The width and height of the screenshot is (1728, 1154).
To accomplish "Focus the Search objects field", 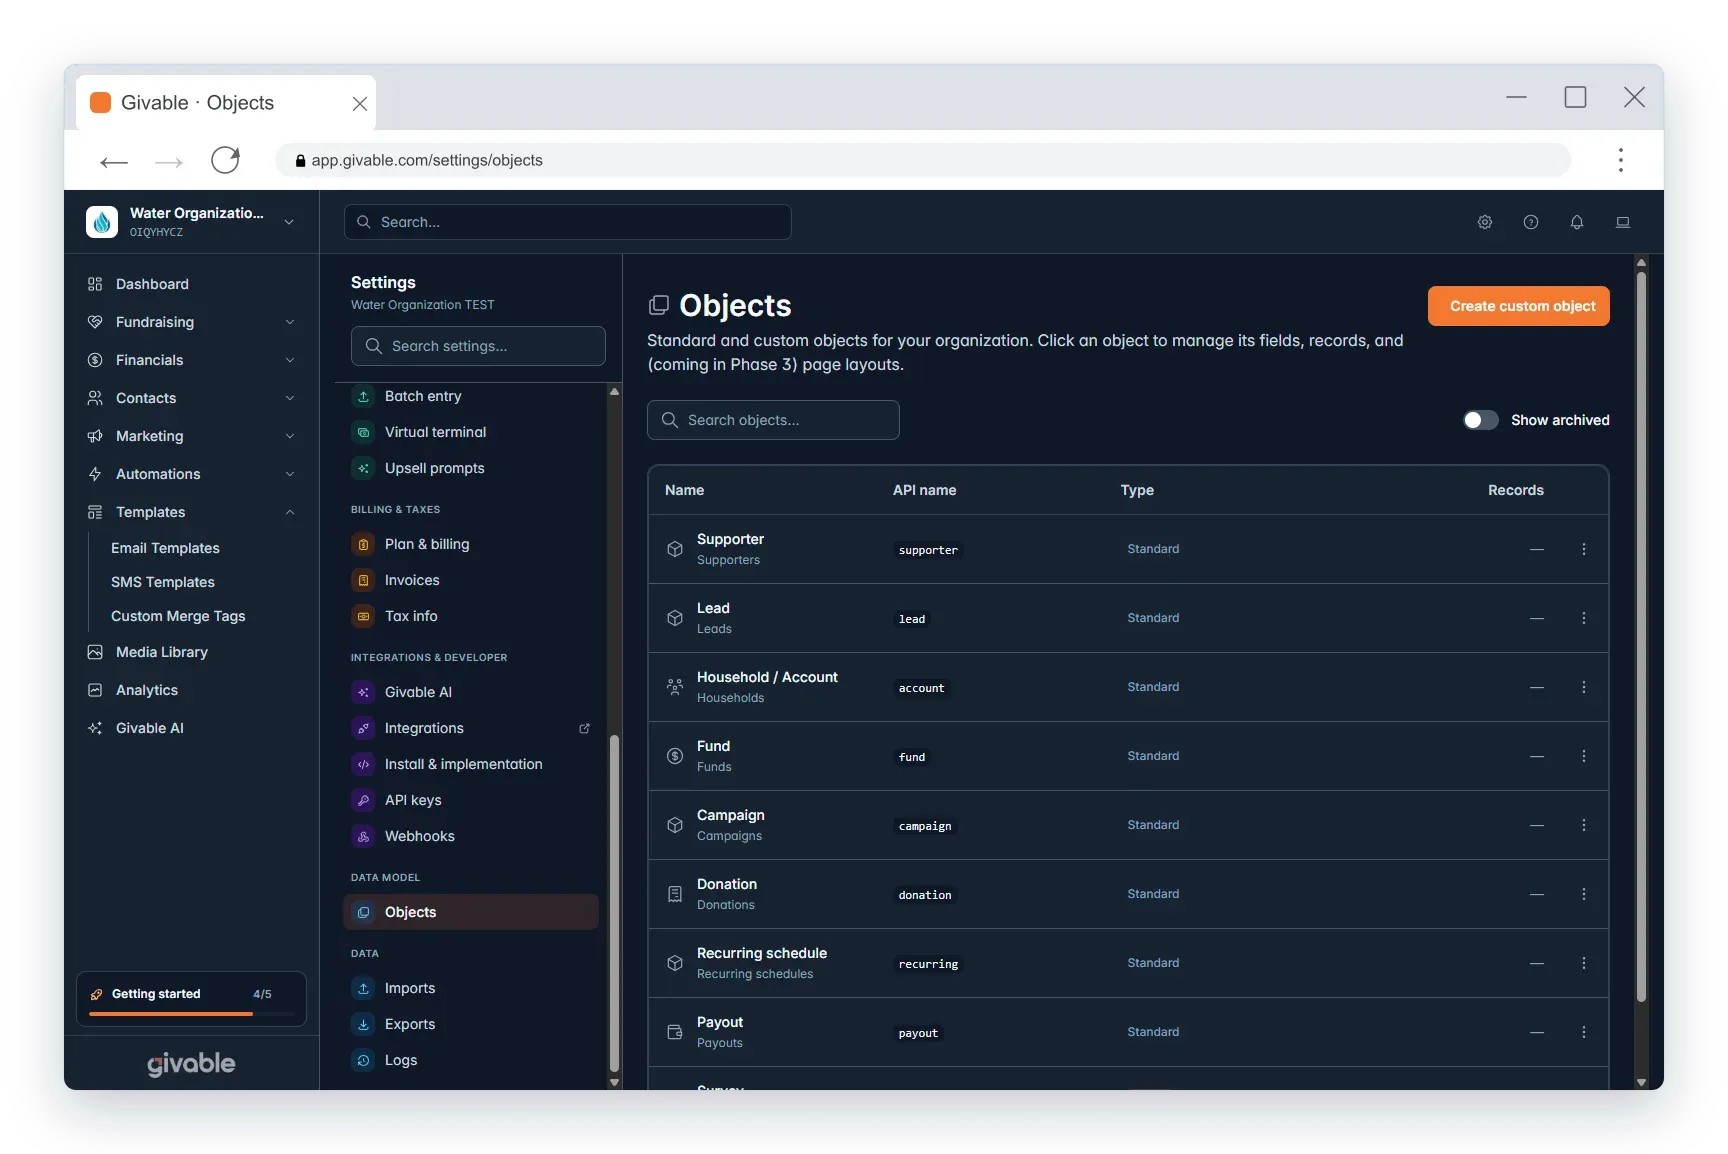I will pos(773,420).
